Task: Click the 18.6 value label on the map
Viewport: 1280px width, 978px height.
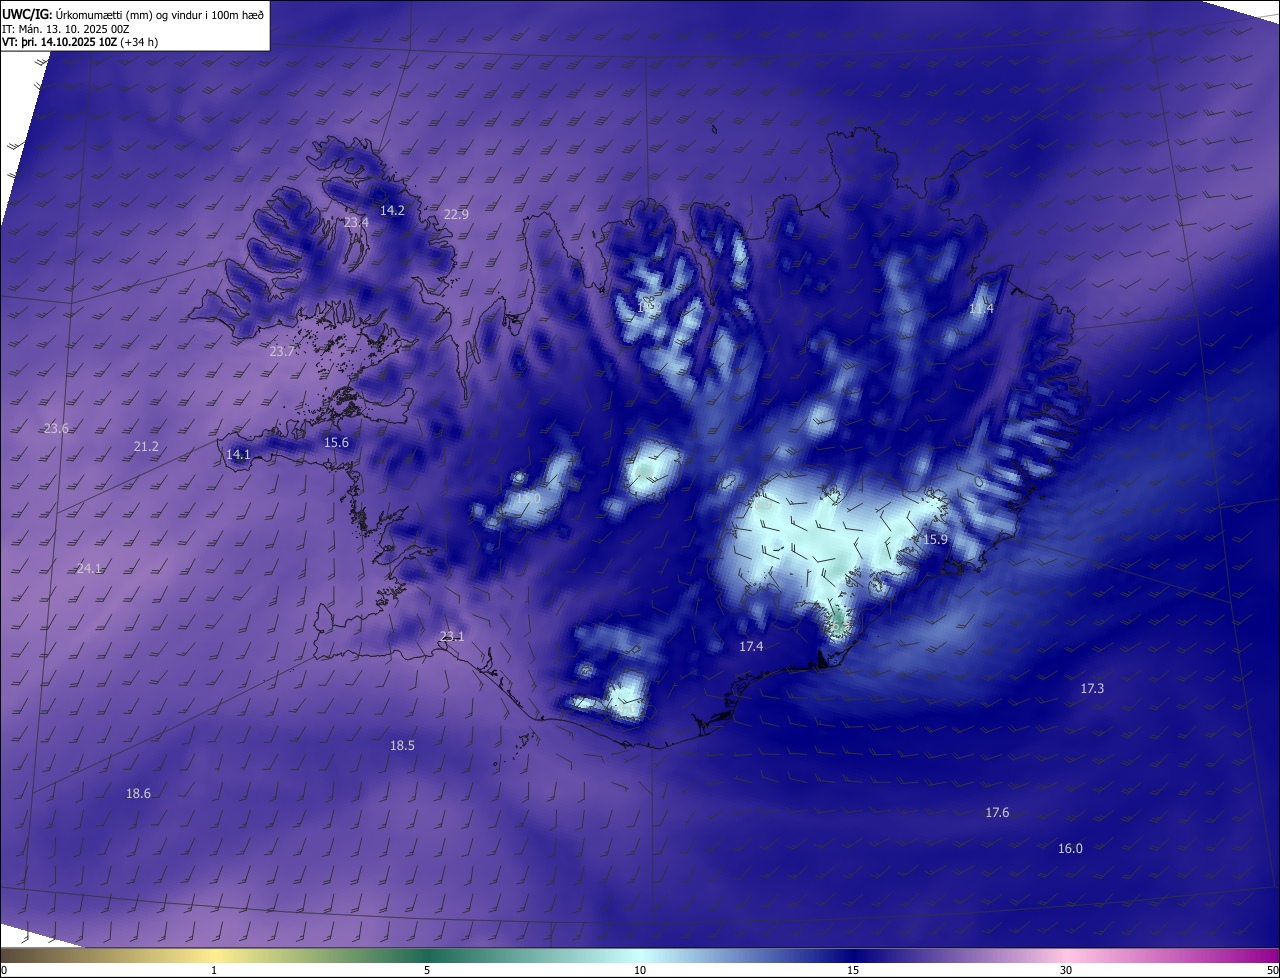Action: click(x=138, y=793)
